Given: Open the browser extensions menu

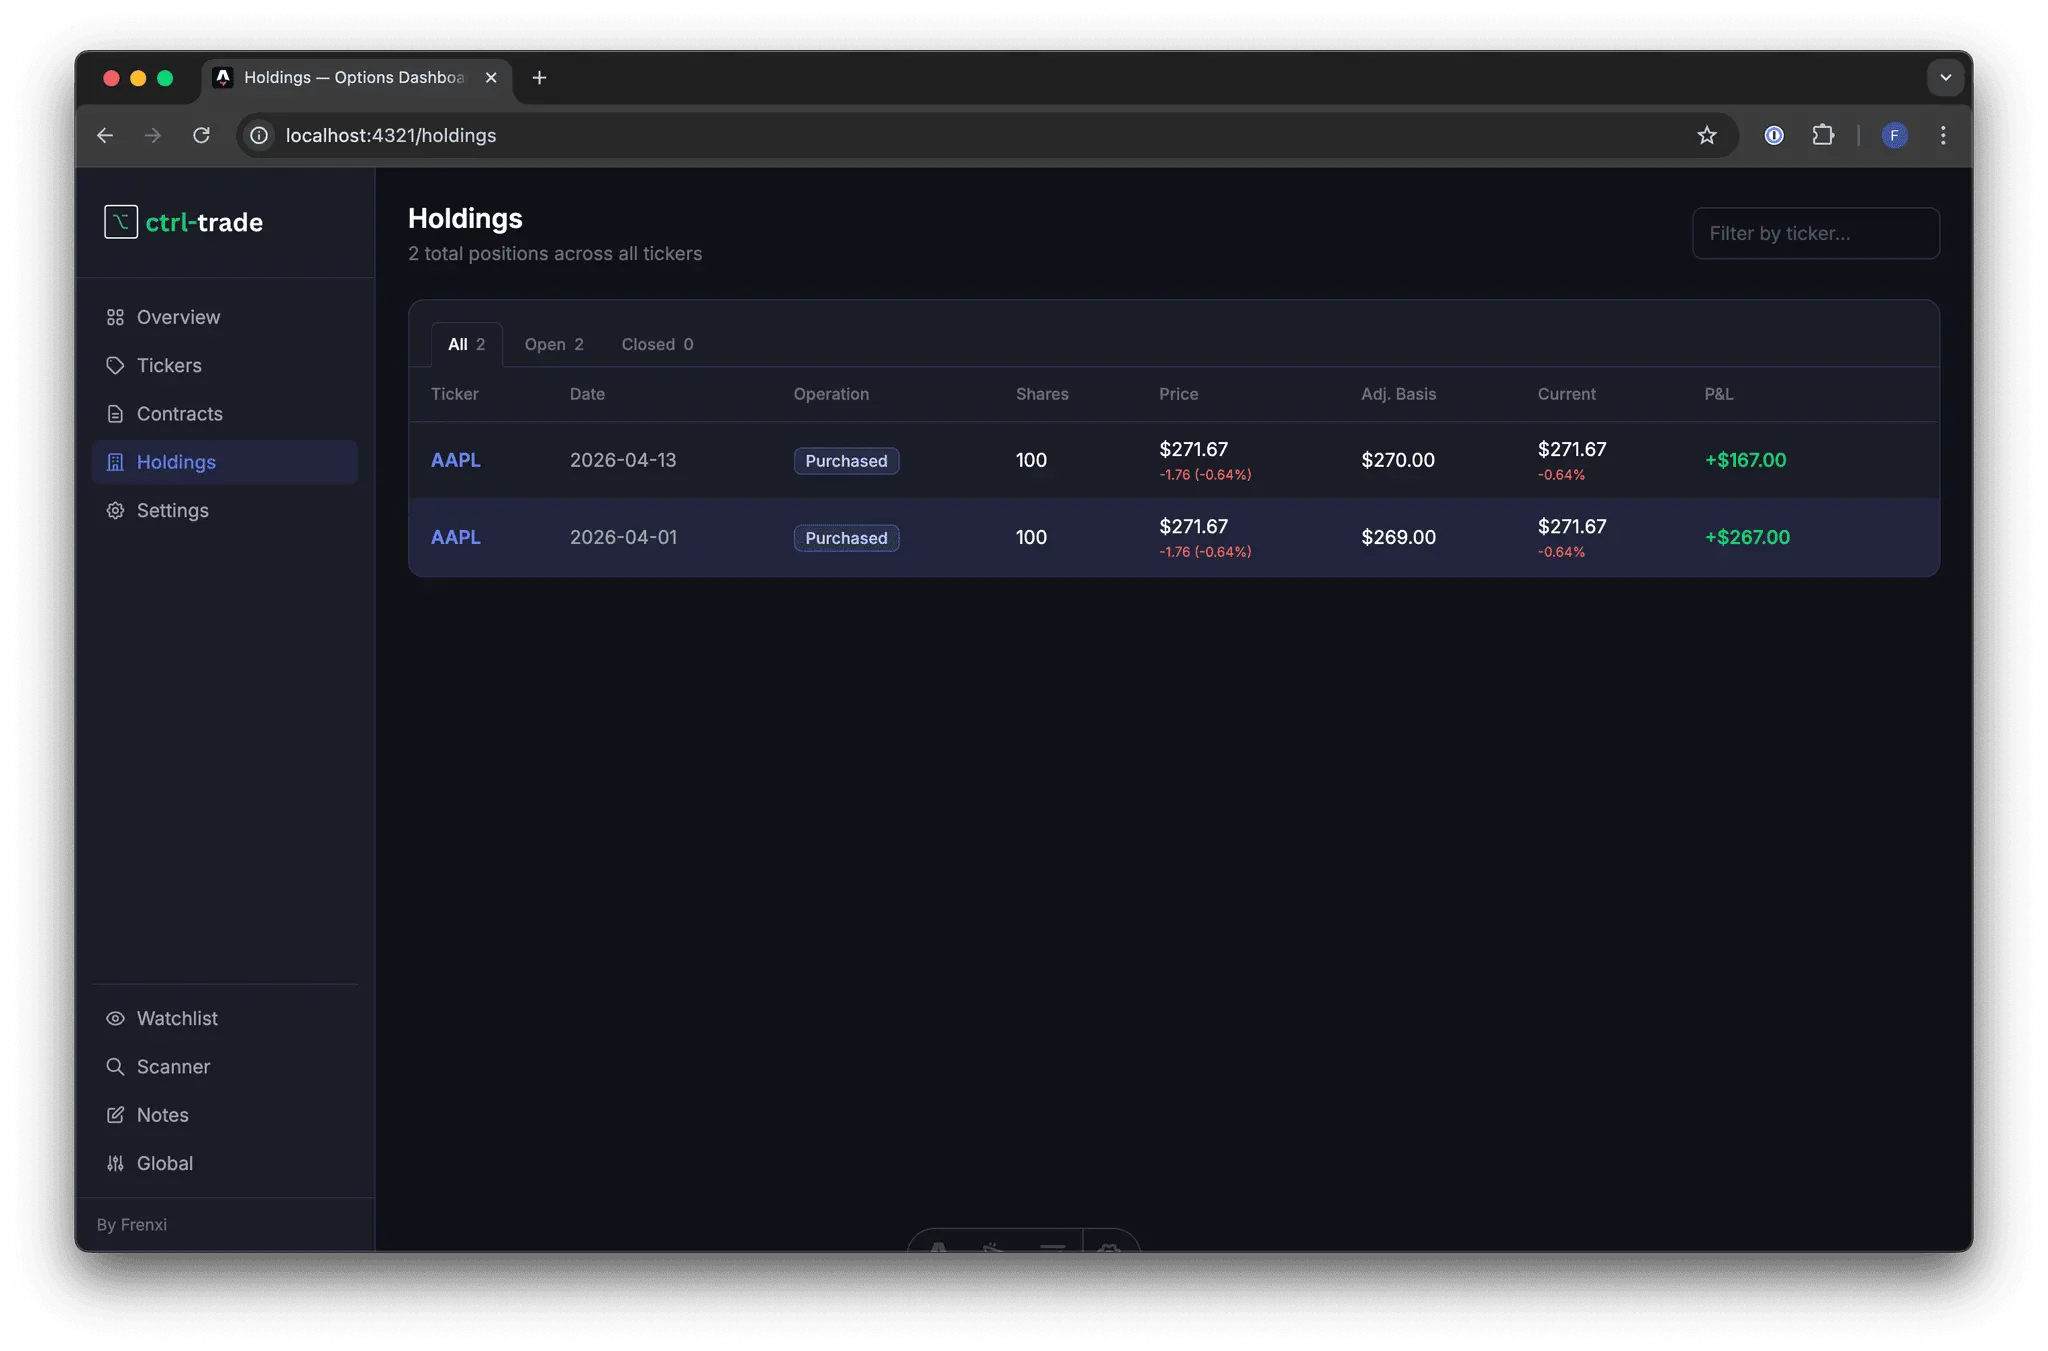Looking at the screenshot, I should click(1823, 135).
